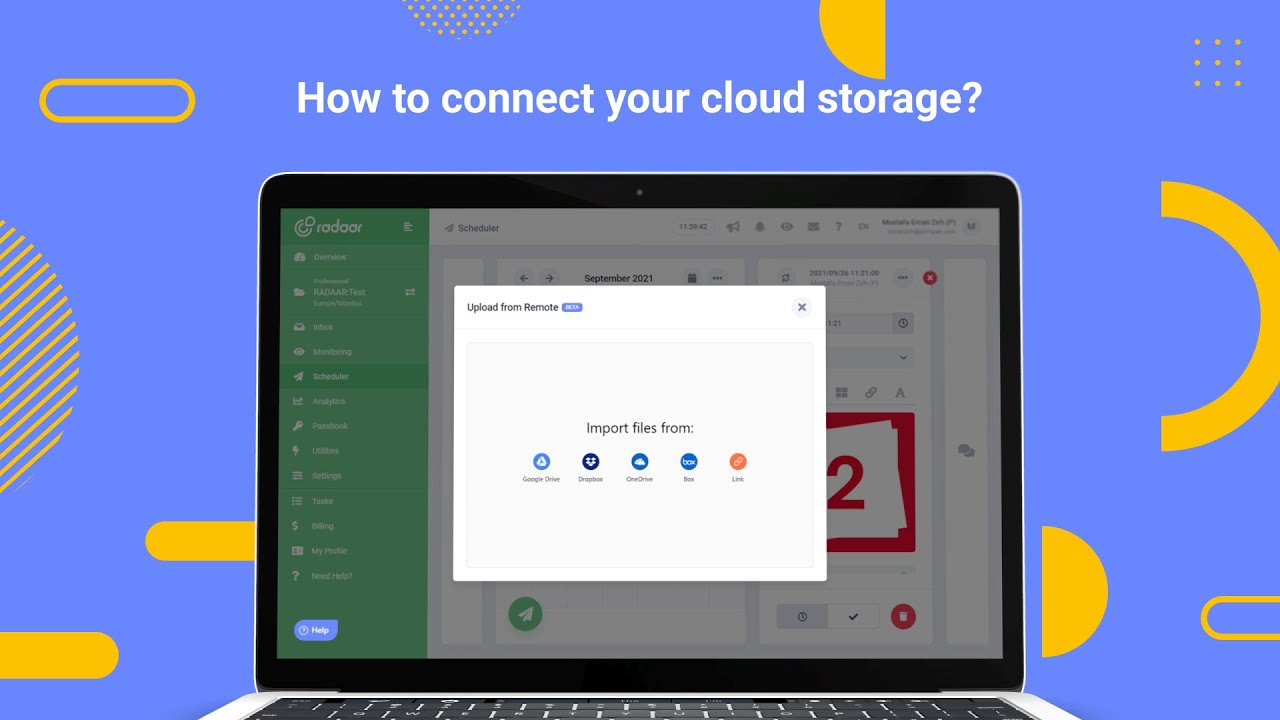
Task: Open the Inbox section
Action: pyautogui.click(x=322, y=327)
